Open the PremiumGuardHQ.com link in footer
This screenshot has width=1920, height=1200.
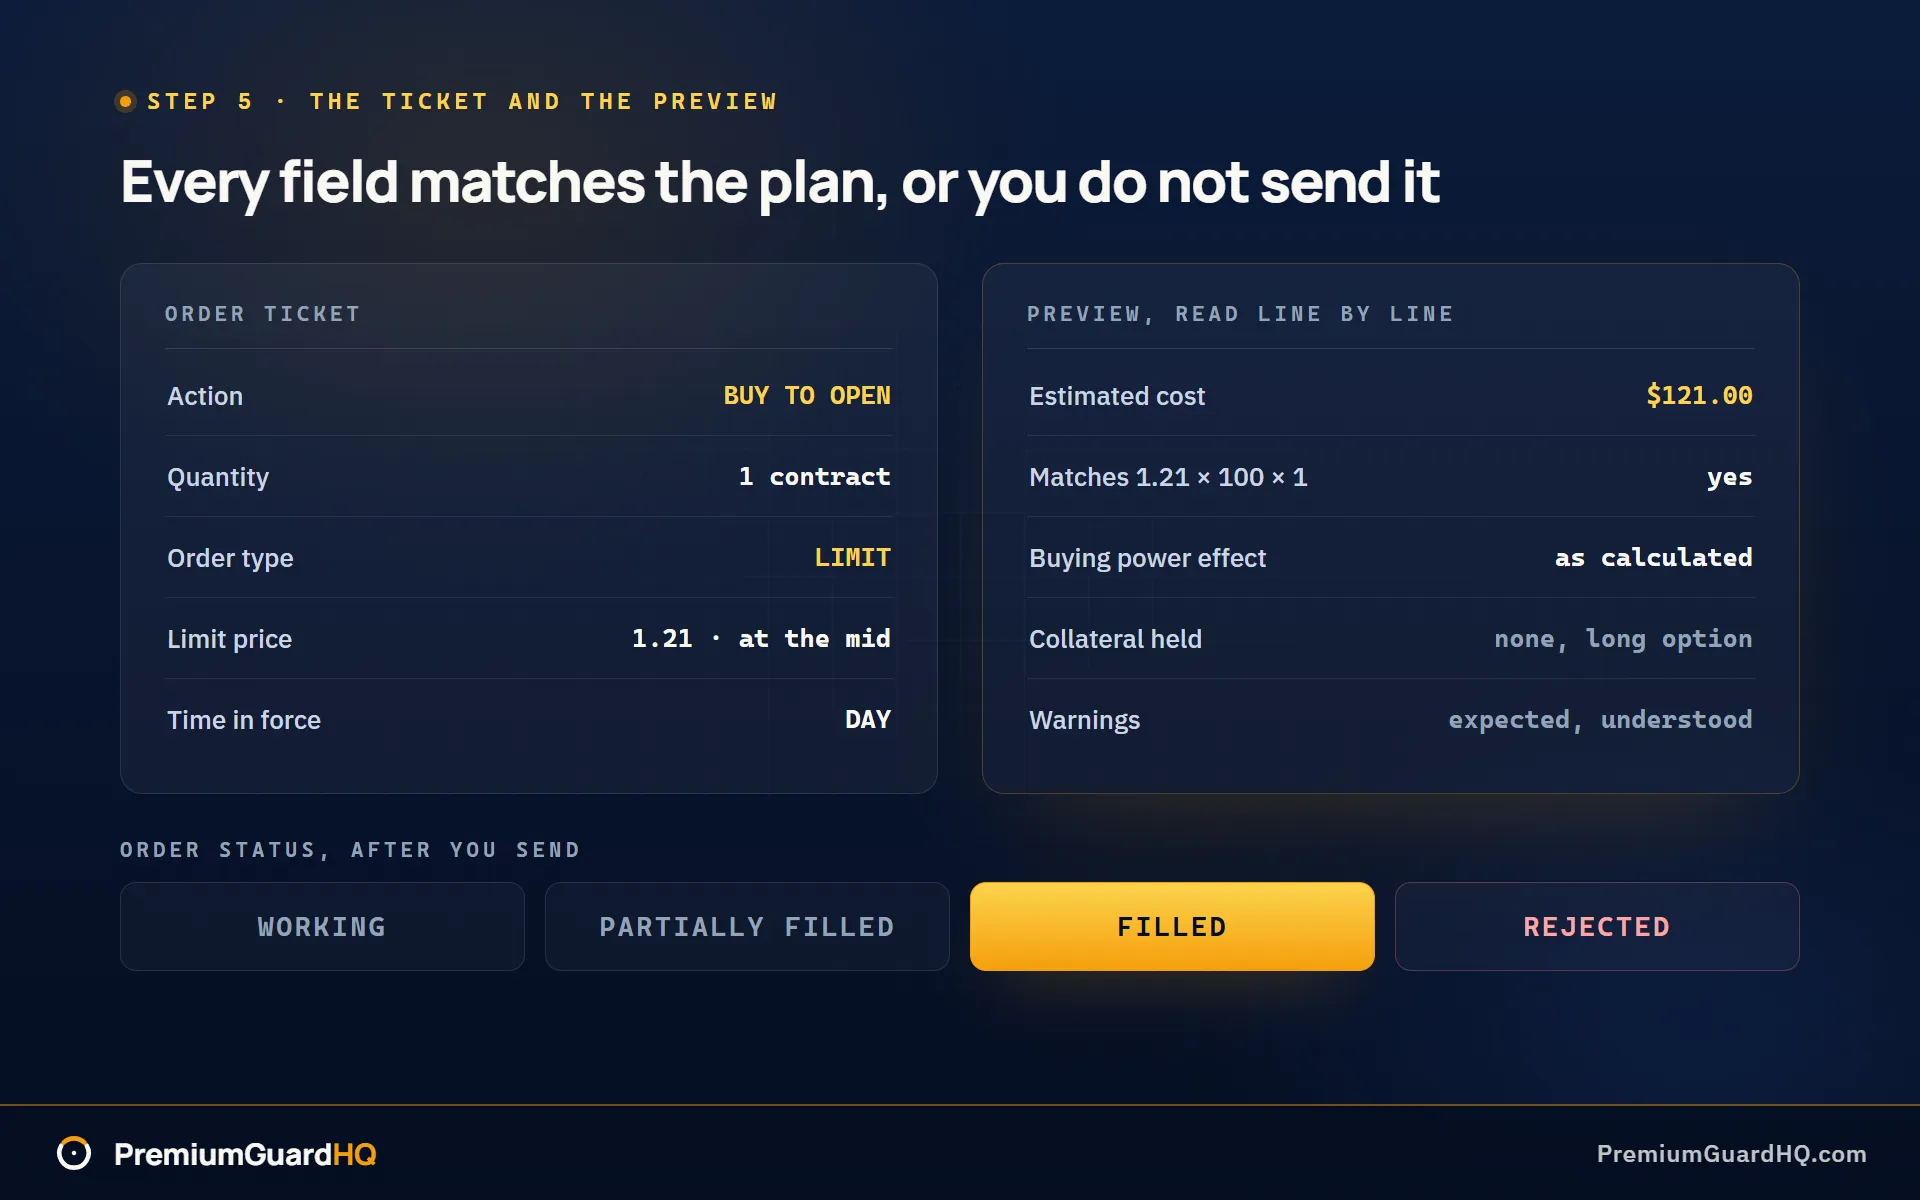tap(1731, 1154)
